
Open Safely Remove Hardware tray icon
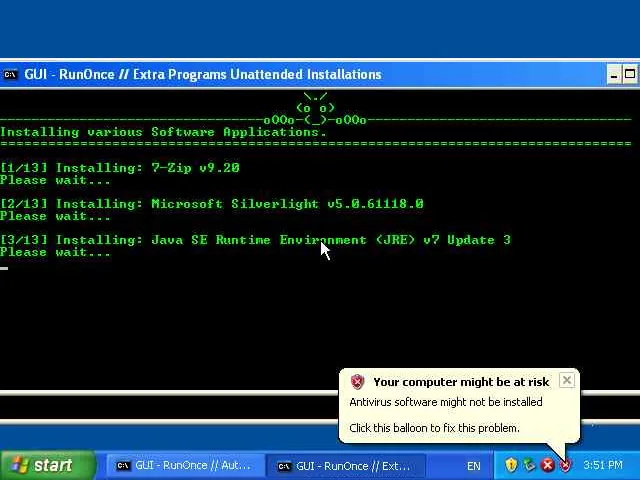pyautogui.click(x=529, y=465)
